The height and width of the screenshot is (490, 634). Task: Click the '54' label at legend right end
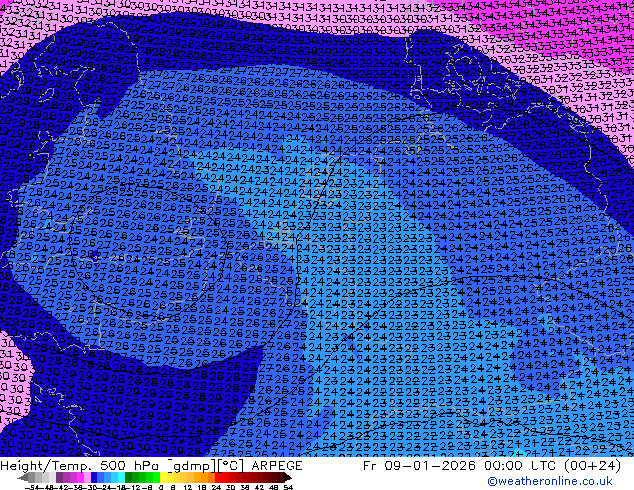tap(288, 487)
